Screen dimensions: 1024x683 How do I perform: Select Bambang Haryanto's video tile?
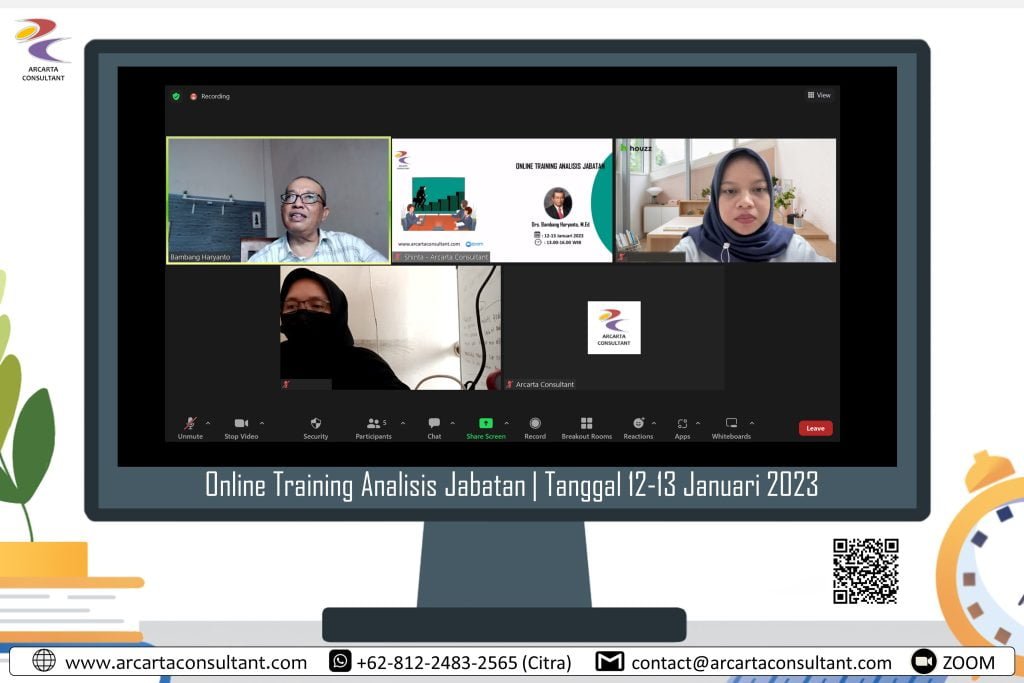(278, 200)
